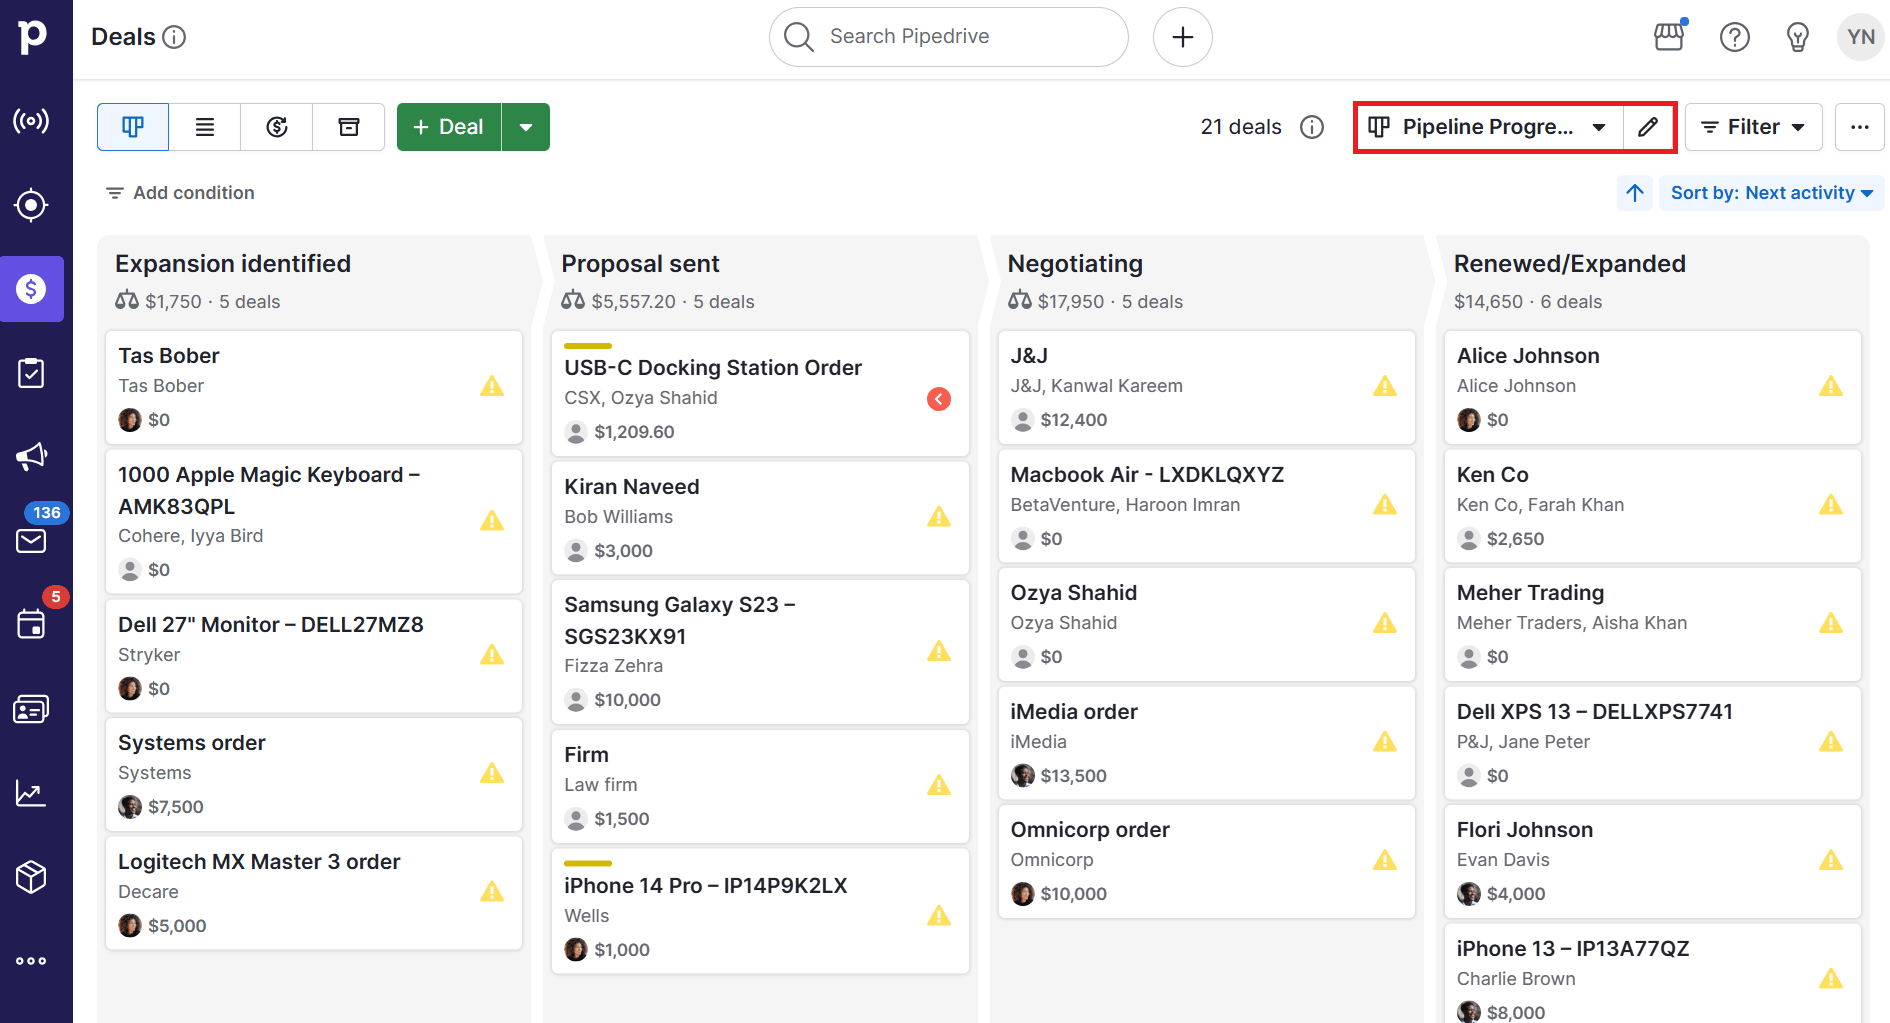Click Add condition
The image size is (1890, 1023).
pos(180,193)
